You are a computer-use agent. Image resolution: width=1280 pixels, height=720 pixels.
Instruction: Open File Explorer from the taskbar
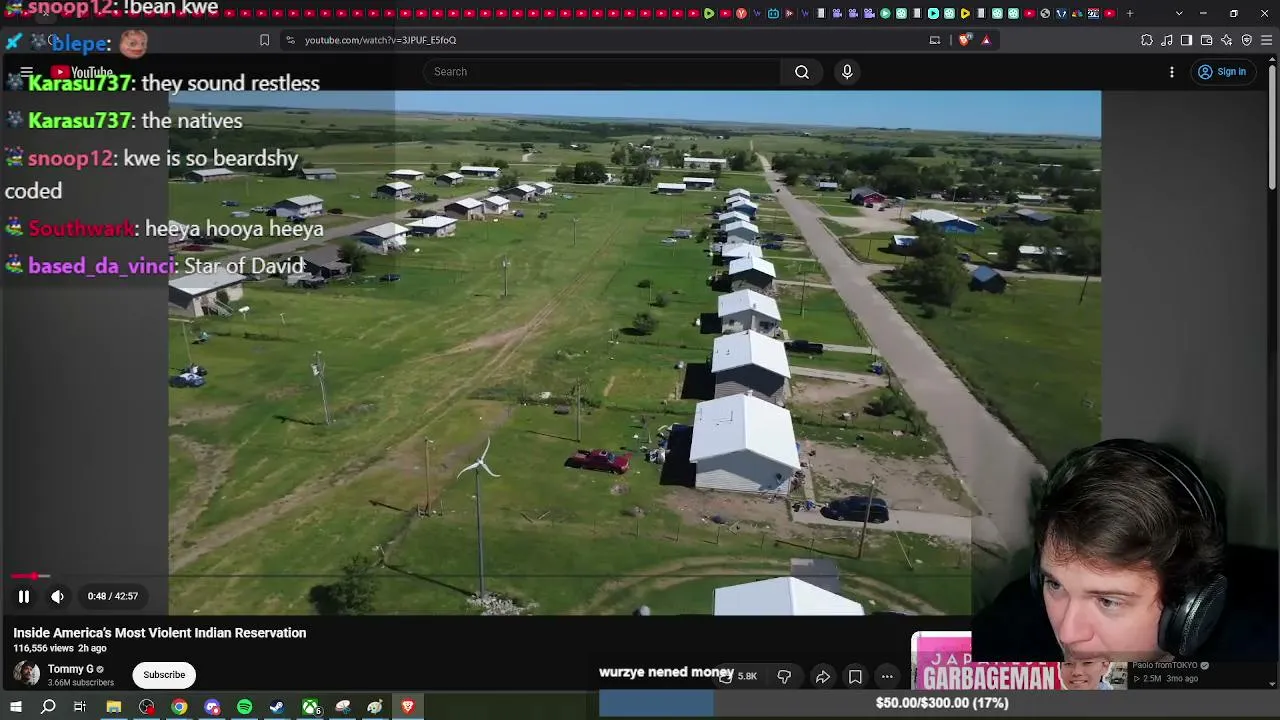click(x=114, y=707)
